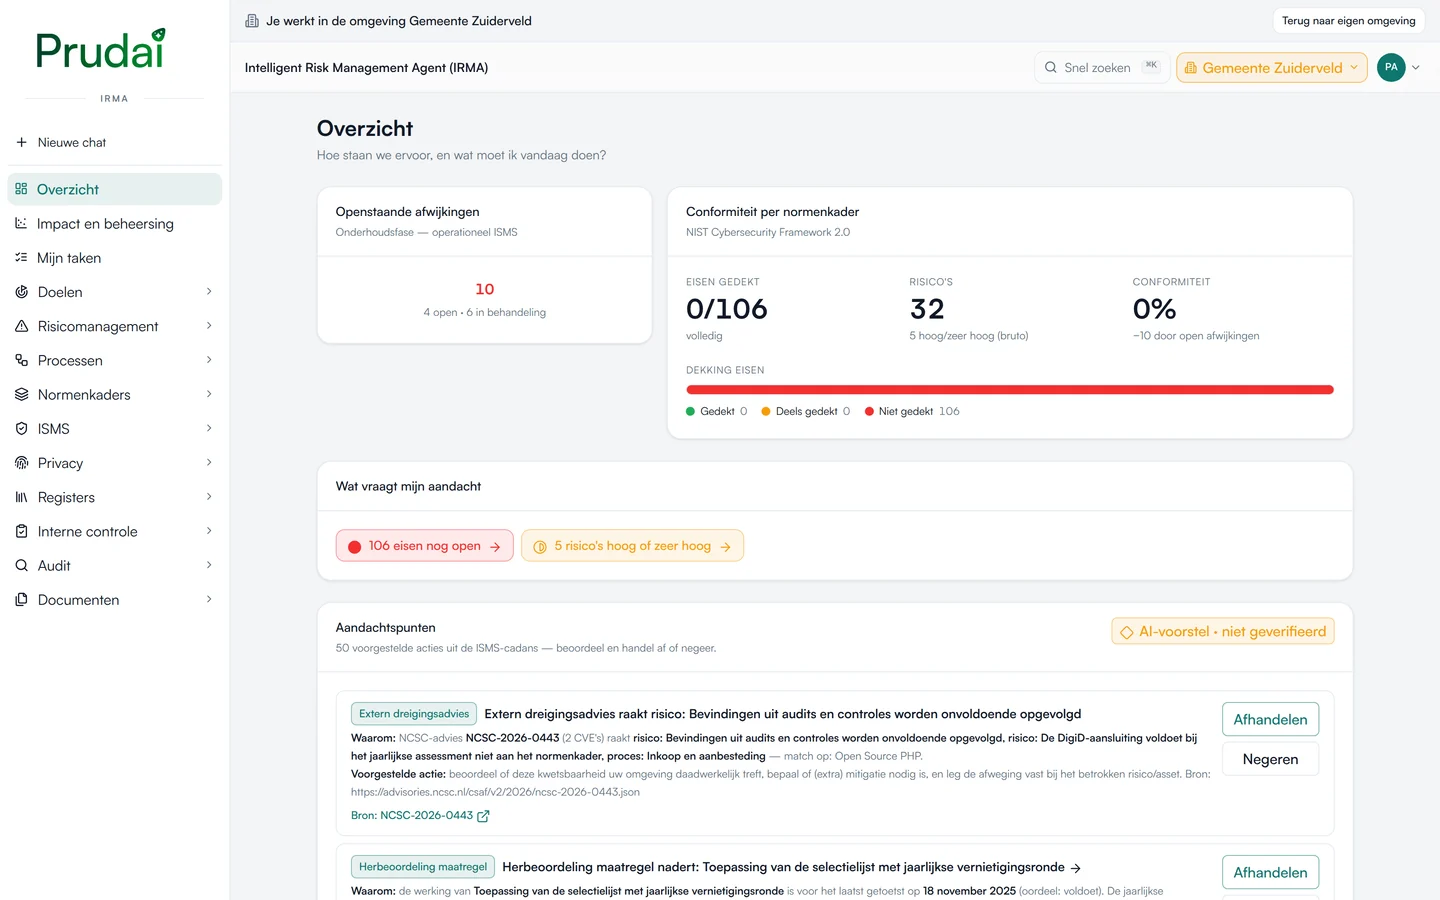1440x900 pixels.
Task: Click the Doelen target icon
Action: (21, 292)
